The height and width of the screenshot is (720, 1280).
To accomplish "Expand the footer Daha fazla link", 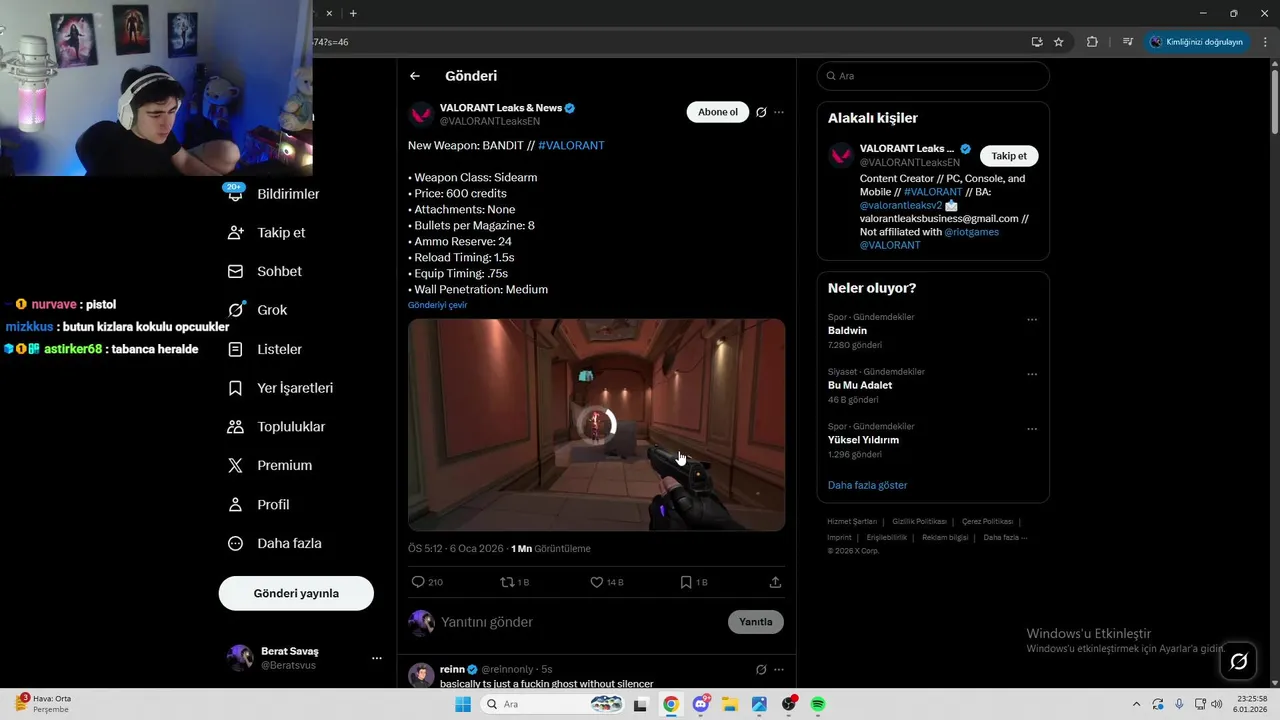I will click(x=1005, y=537).
